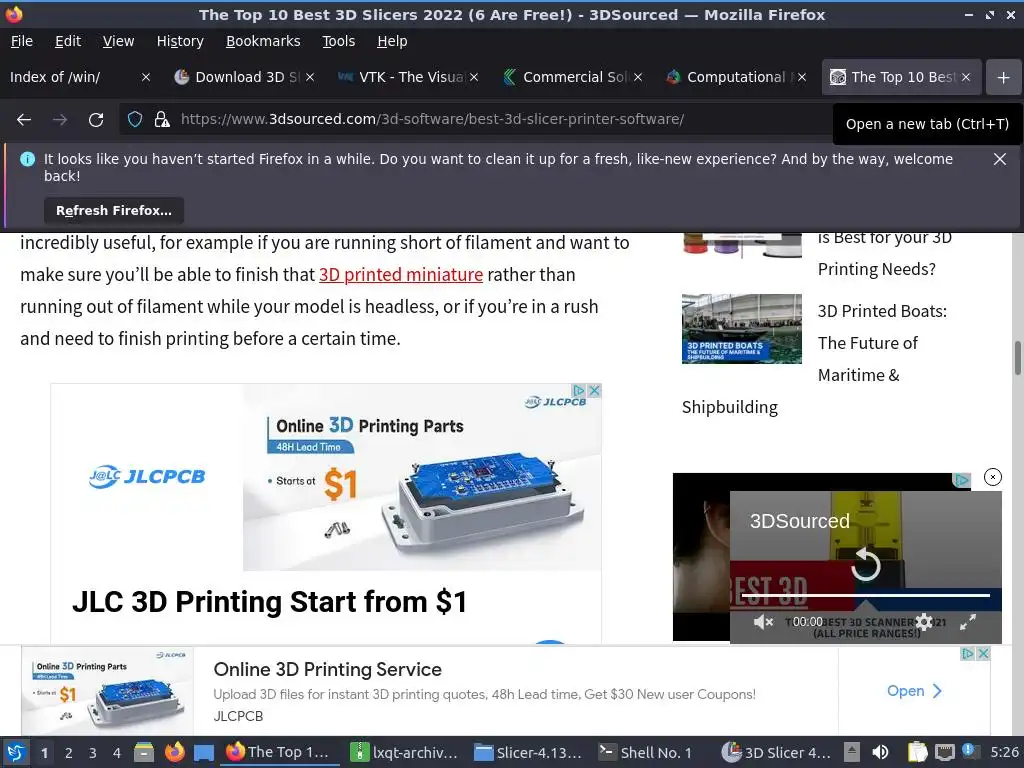Image resolution: width=1024 pixels, height=768 pixels.
Task: Open the Bookmarks menu
Action: coord(263,41)
